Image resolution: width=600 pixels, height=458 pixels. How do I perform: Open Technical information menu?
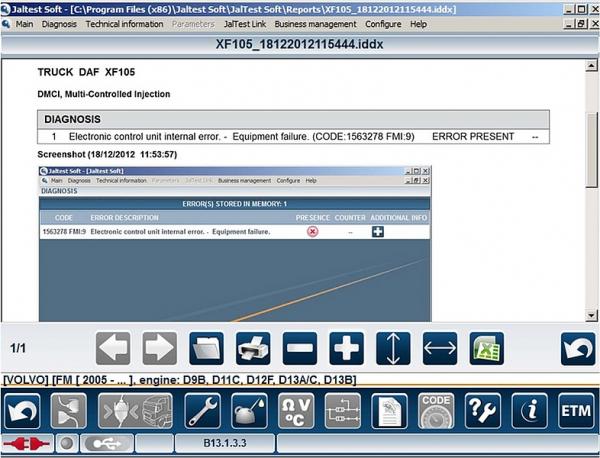coord(124,24)
